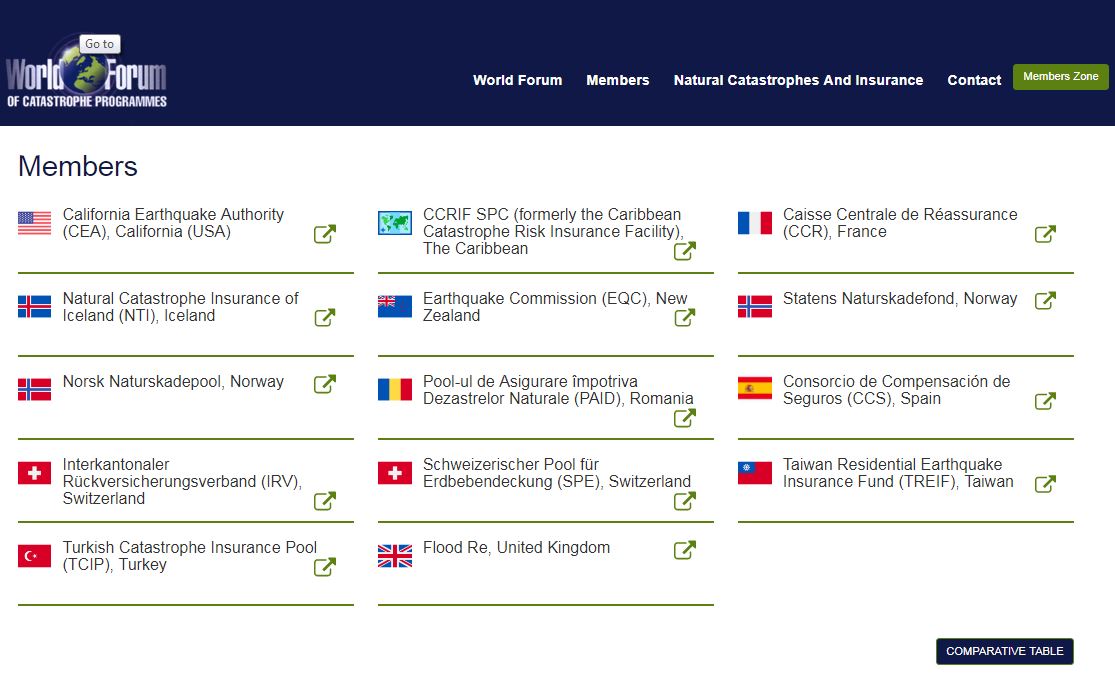Open Schweizerischer Pool für Erdbebendeckung link
Viewport: 1115px width, 674px height.
[557, 473]
